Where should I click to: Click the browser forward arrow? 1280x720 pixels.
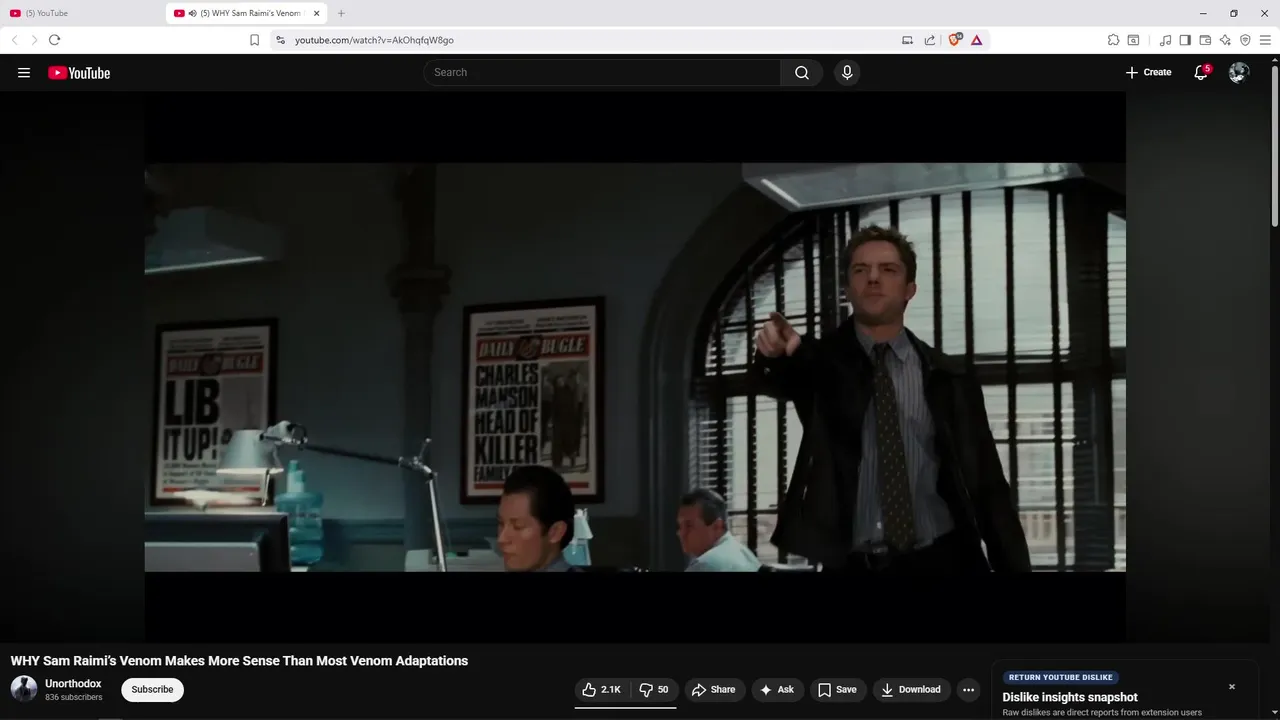(x=34, y=40)
